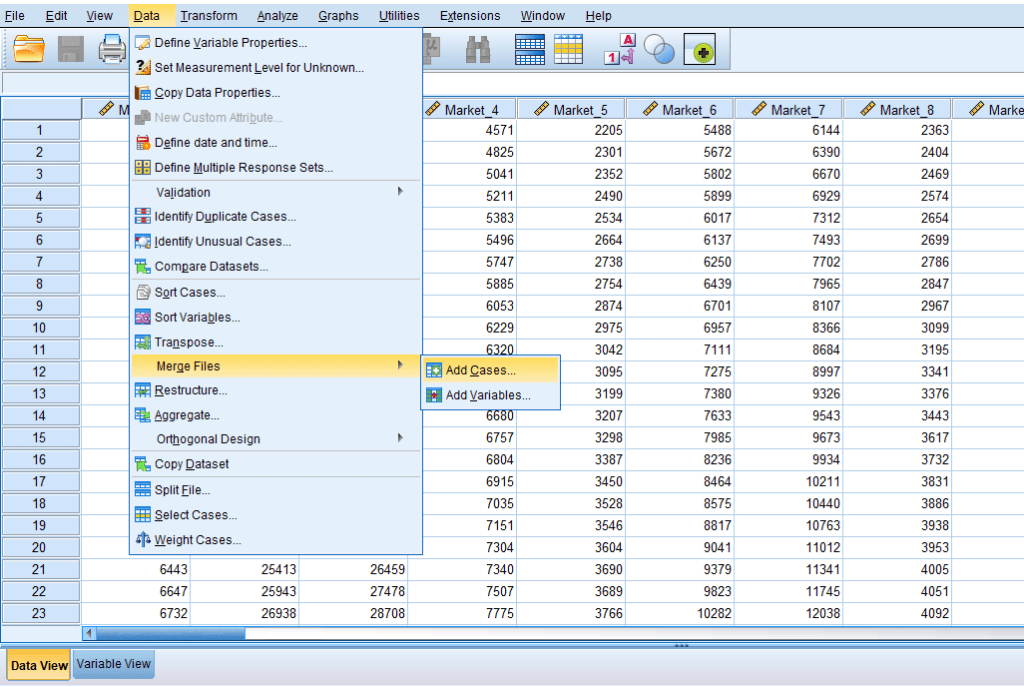Click the yellow table grid toolbar icon

pyautogui.click(x=568, y=48)
